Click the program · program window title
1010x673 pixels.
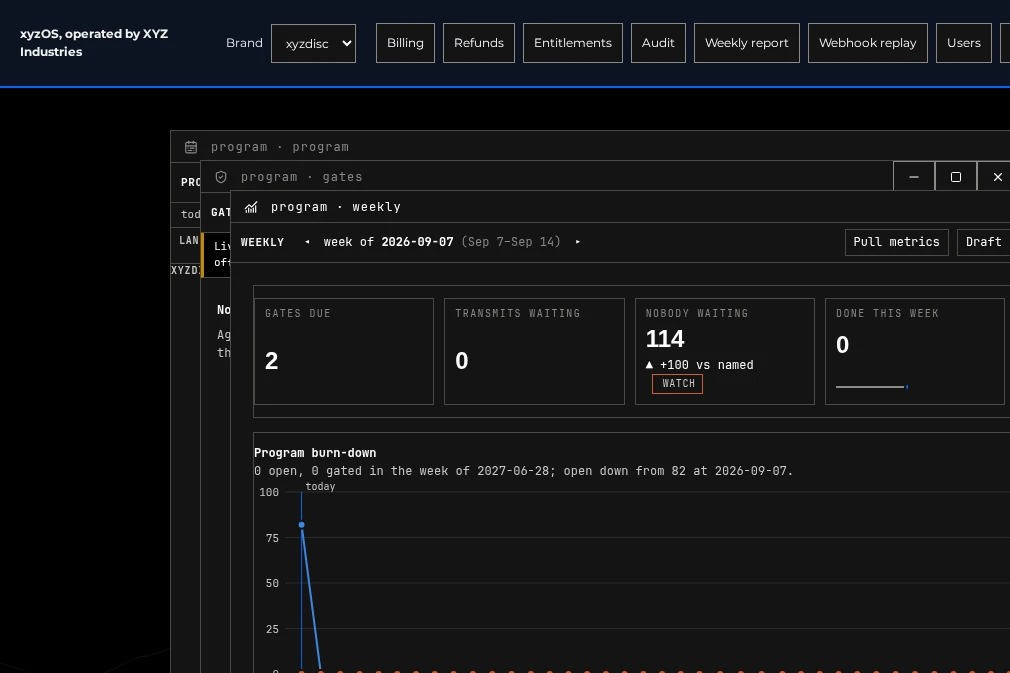click(280, 147)
